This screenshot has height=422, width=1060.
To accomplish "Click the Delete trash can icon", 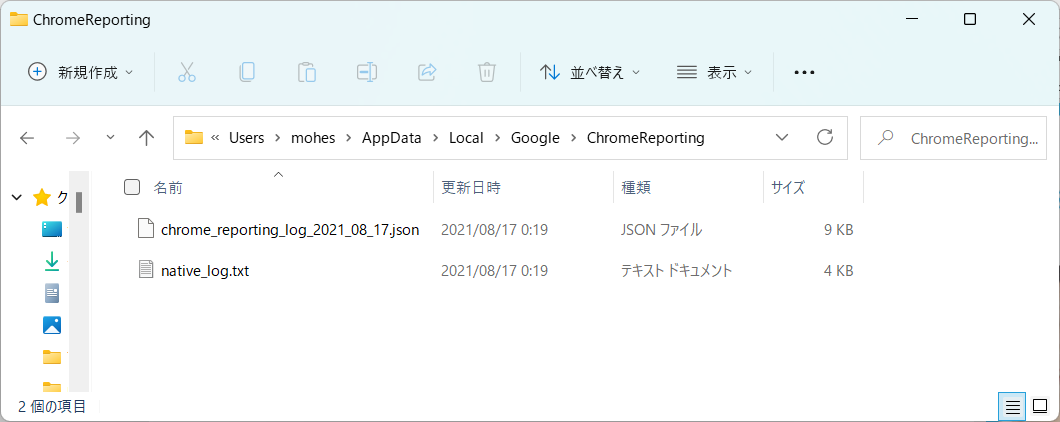I will coord(487,72).
